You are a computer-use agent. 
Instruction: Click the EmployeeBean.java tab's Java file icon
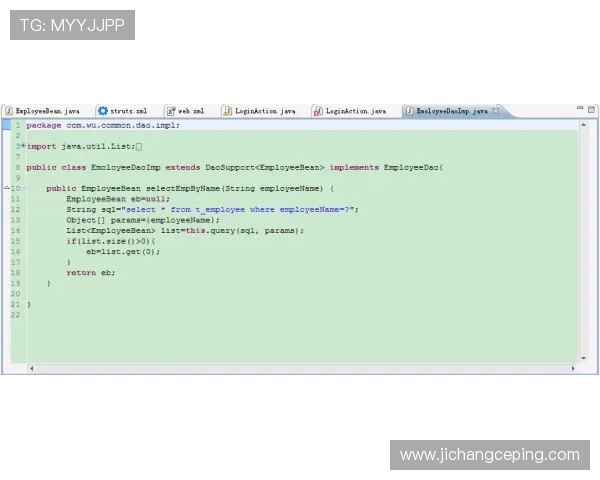[x=8, y=111]
